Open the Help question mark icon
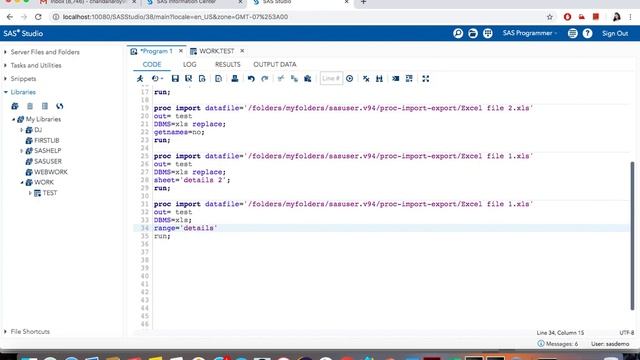The height and width of the screenshot is (360, 640). (587, 33)
